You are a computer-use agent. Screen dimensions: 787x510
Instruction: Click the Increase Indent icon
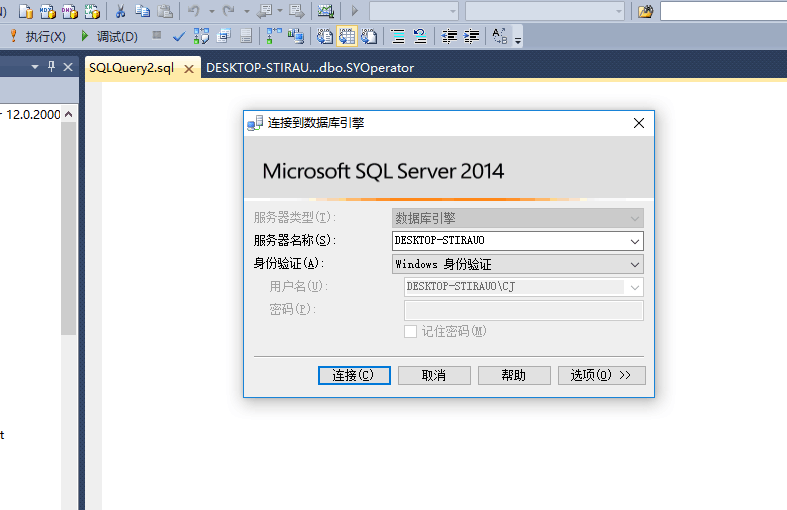[x=471, y=36]
